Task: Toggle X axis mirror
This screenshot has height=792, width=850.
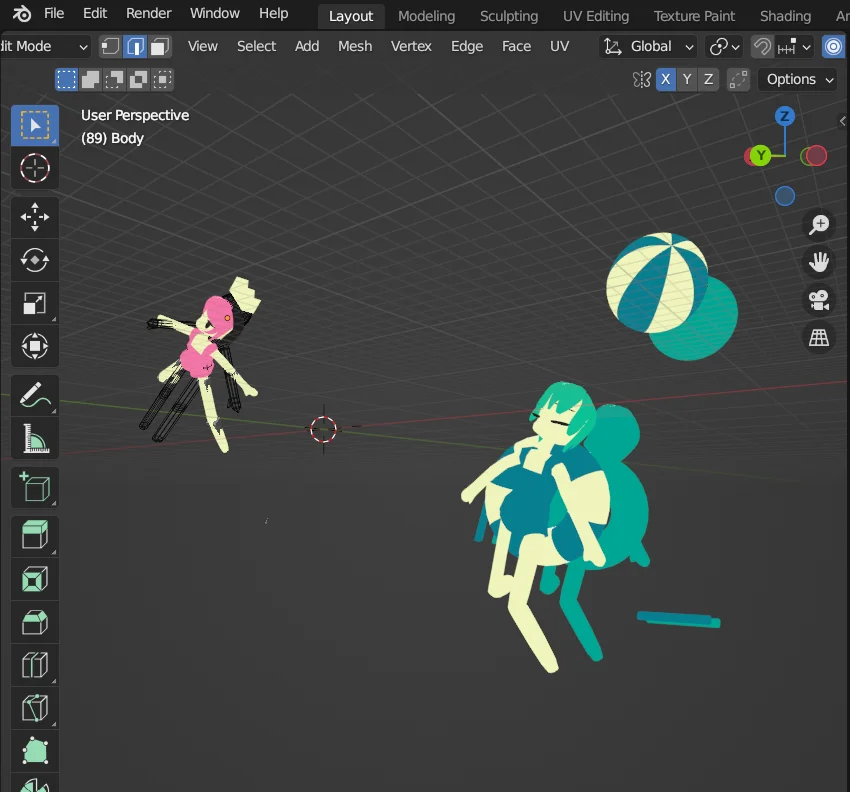Action: point(665,80)
